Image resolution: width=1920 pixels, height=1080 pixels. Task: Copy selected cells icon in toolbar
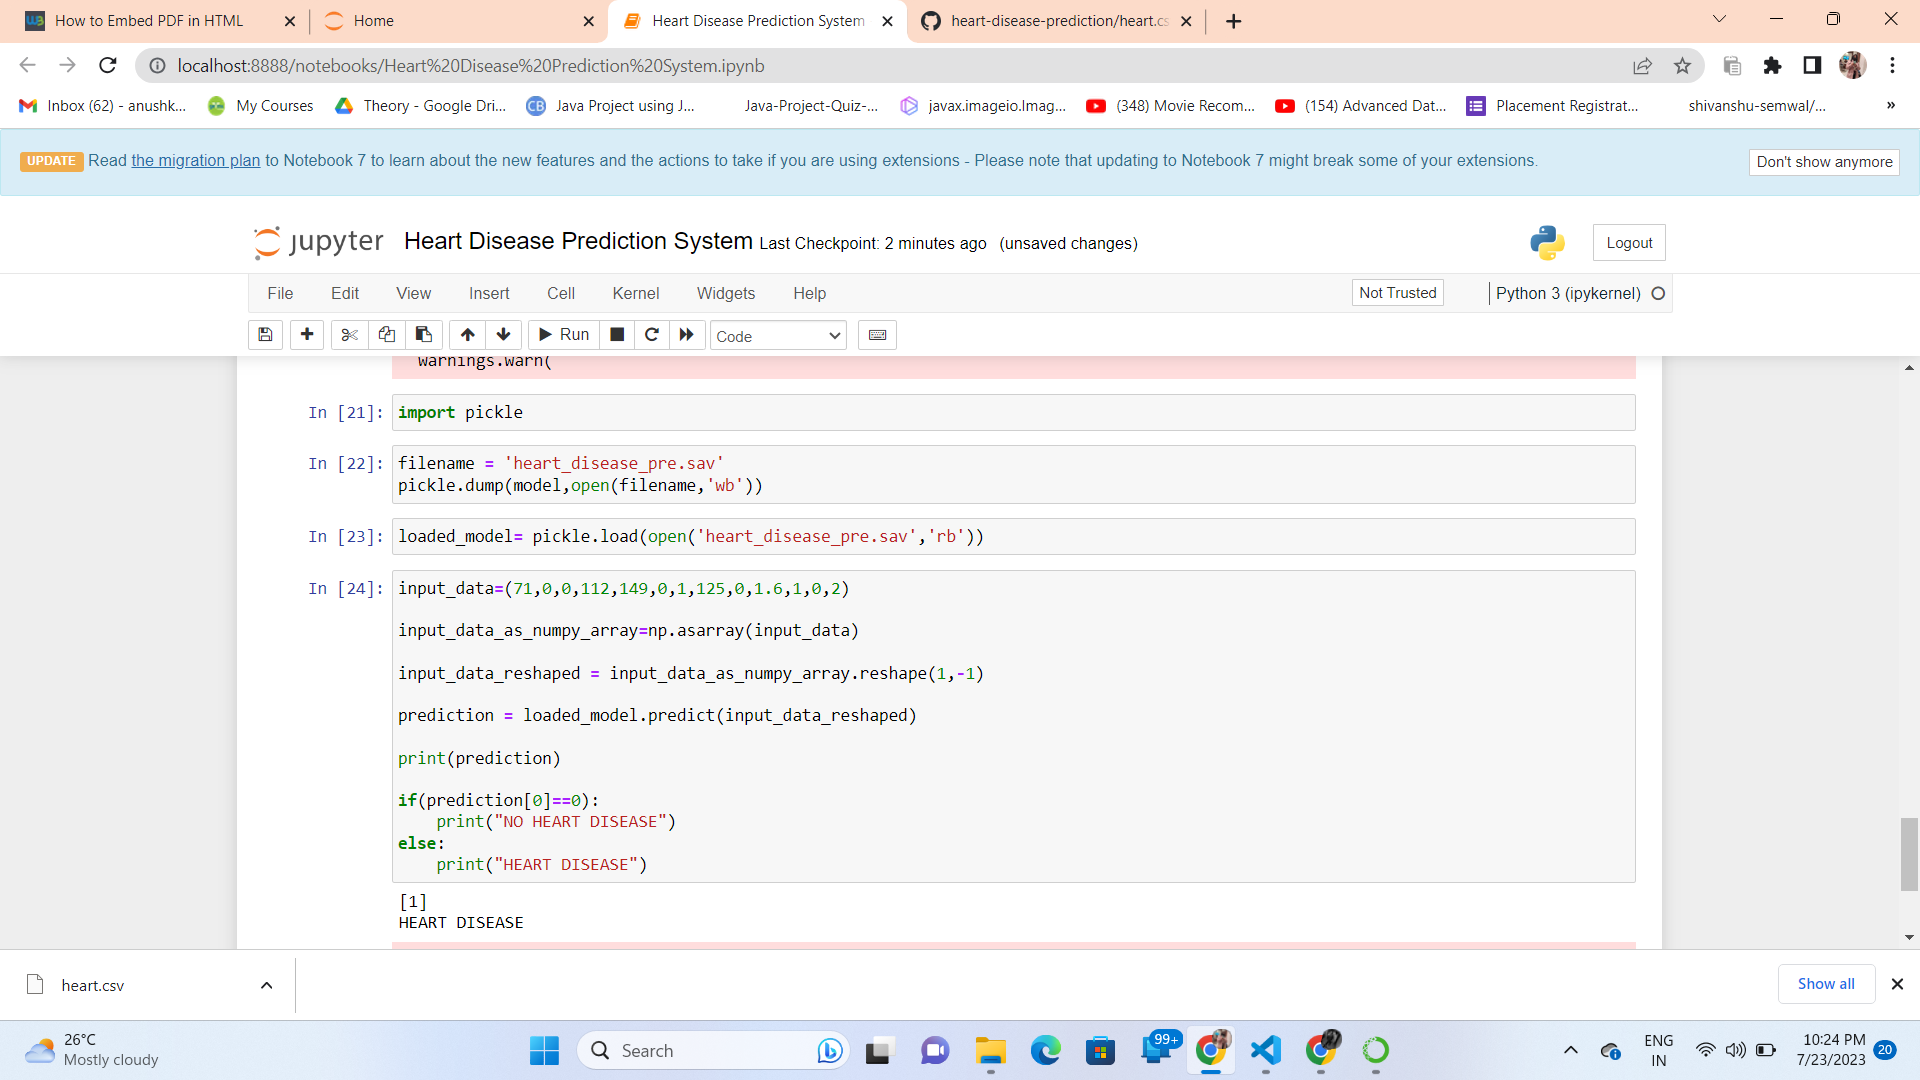[386, 335]
